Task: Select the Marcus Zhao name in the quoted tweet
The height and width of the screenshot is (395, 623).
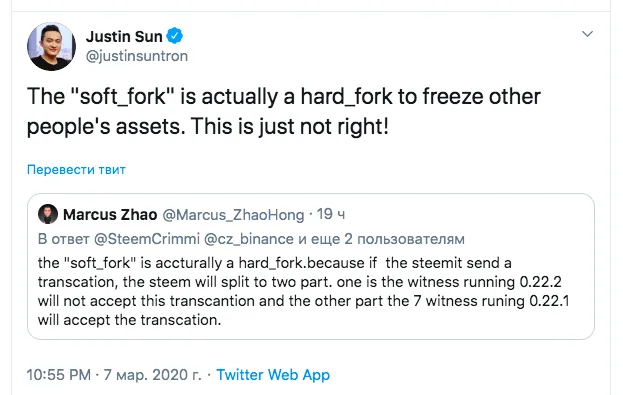Action: pyautogui.click(x=110, y=215)
